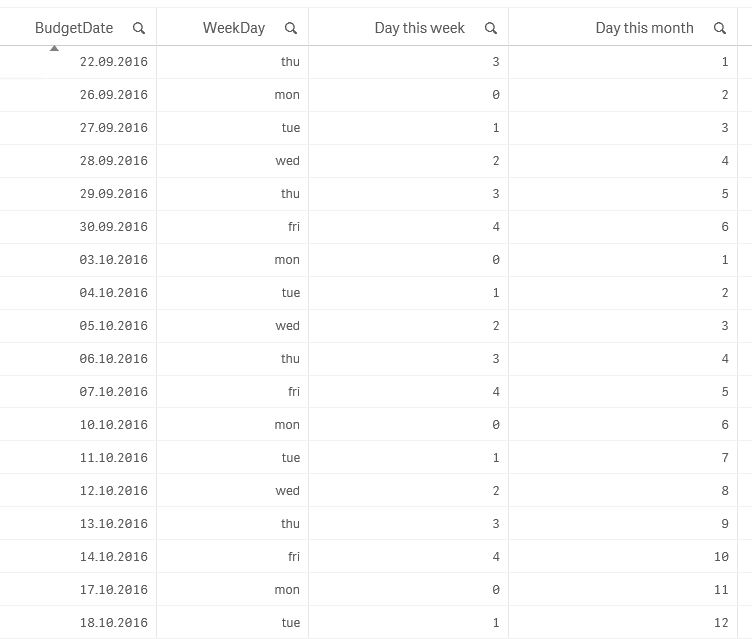The image size is (752, 639).
Task: Click search icon in BudgetDate column
Action: tap(139, 28)
